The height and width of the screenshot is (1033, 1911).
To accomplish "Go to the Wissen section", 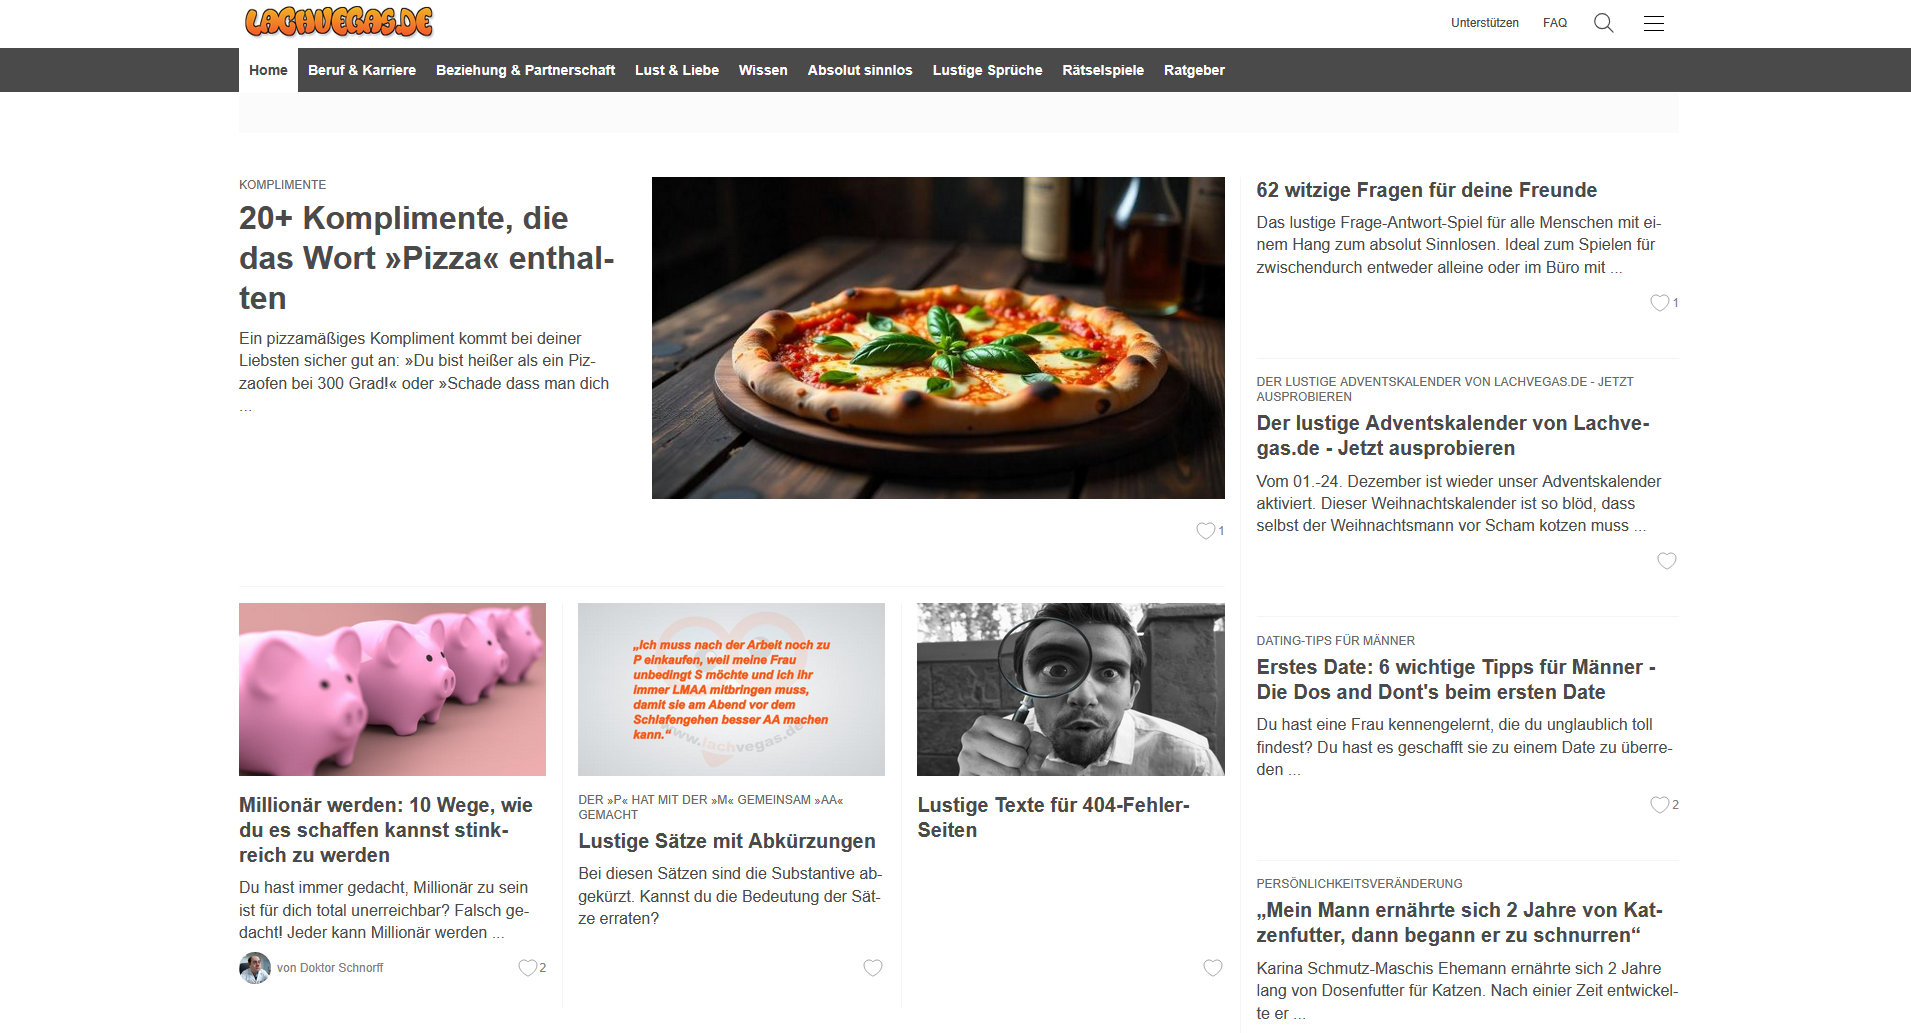I will pyautogui.click(x=763, y=70).
